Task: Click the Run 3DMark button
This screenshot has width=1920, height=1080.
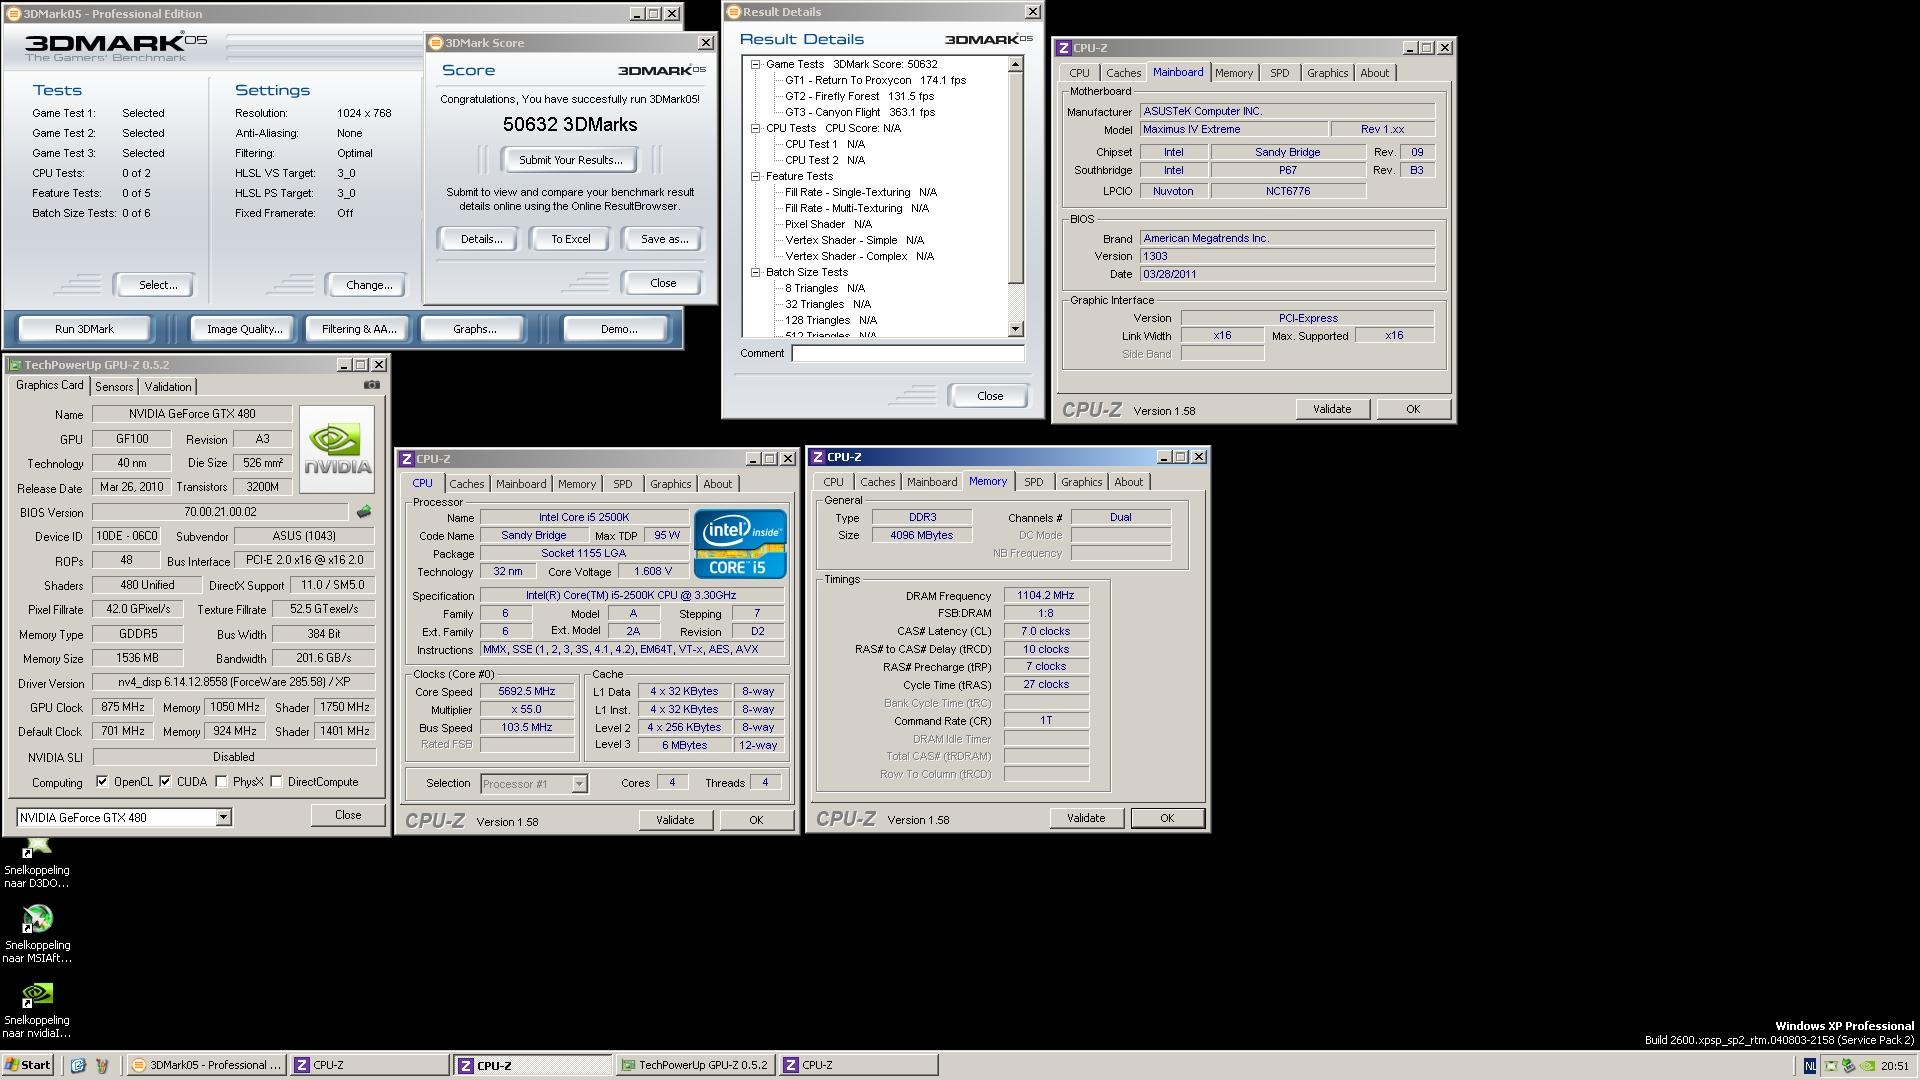Action: (x=84, y=329)
